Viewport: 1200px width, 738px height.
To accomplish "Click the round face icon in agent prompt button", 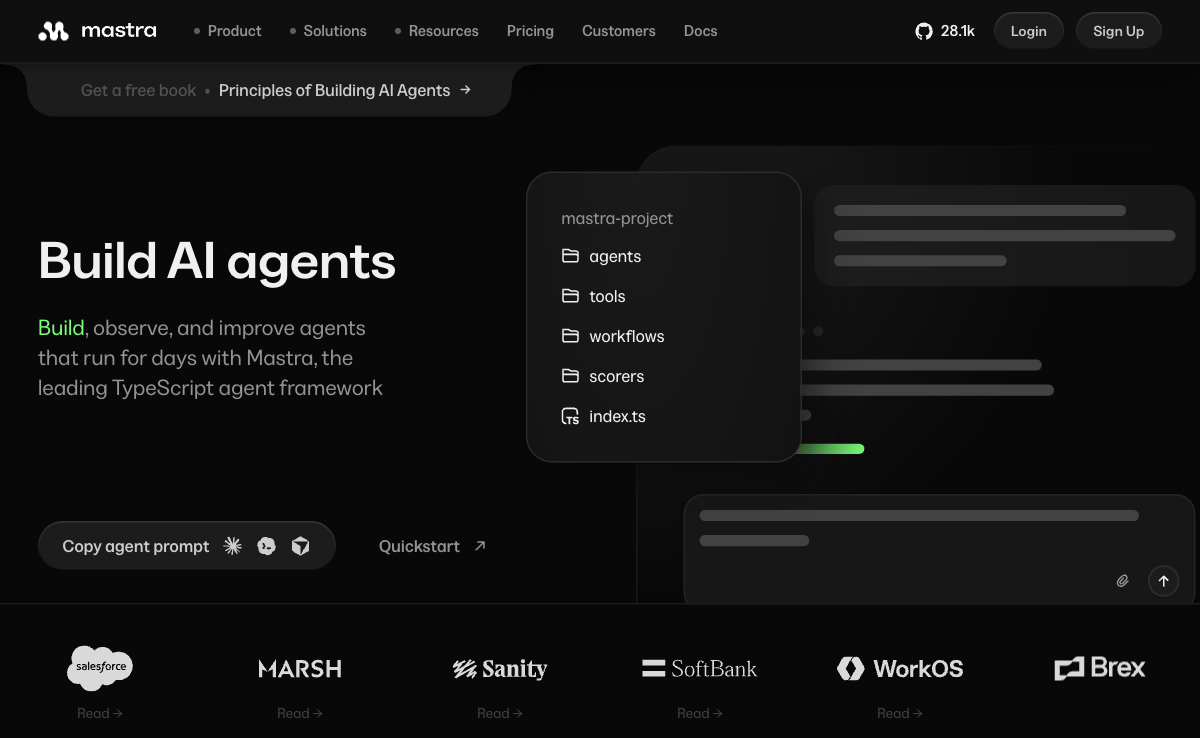I will click(x=266, y=546).
